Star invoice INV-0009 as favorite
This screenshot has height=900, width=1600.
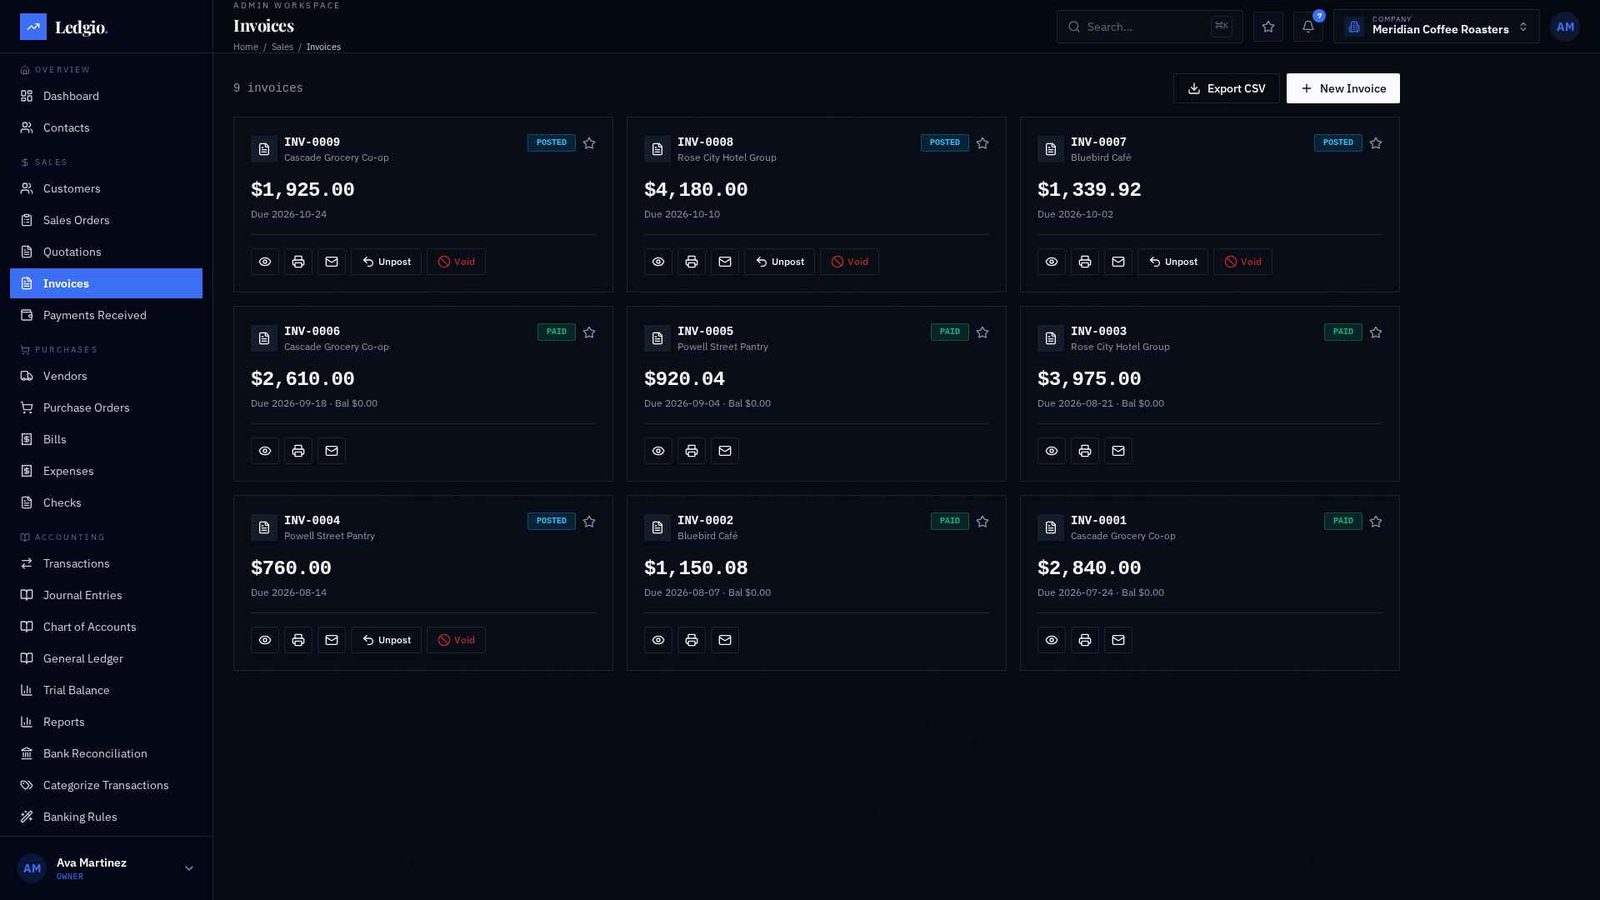(589, 143)
